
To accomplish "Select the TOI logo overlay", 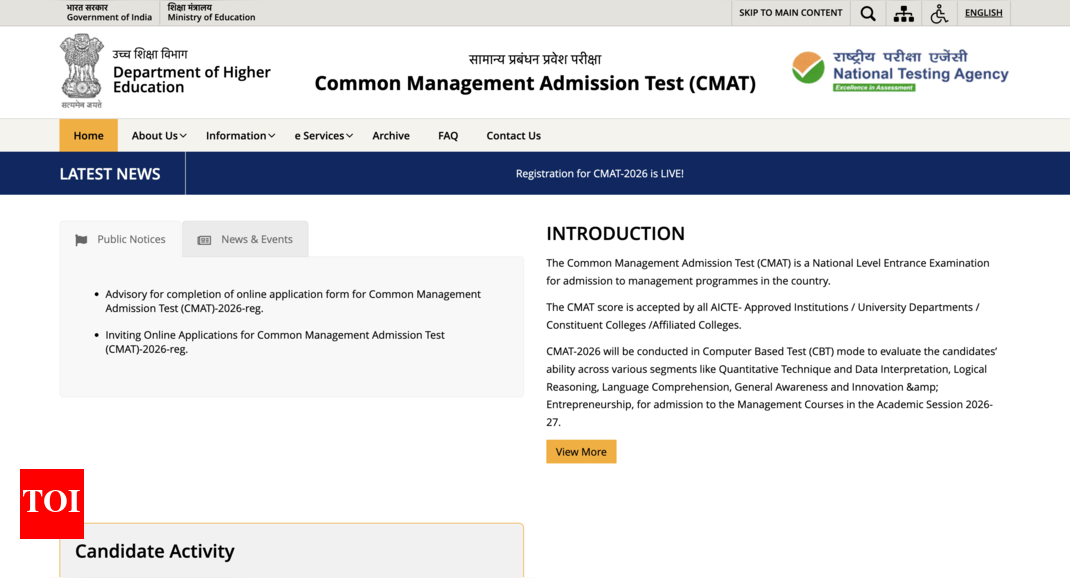I will [51, 505].
